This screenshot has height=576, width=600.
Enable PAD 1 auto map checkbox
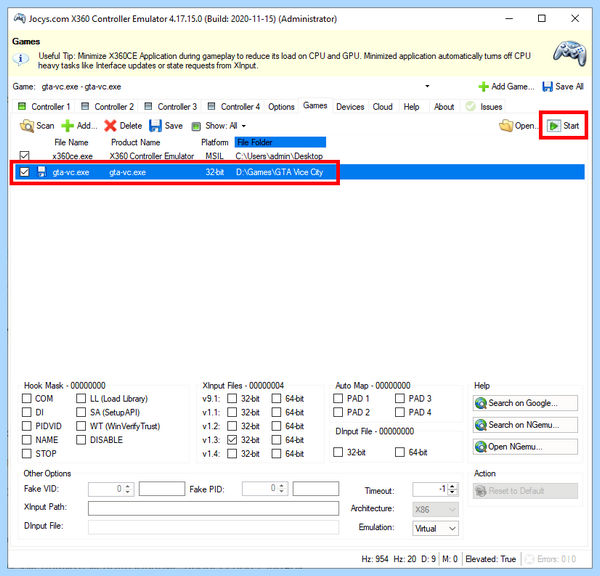(x=338, y=398)
